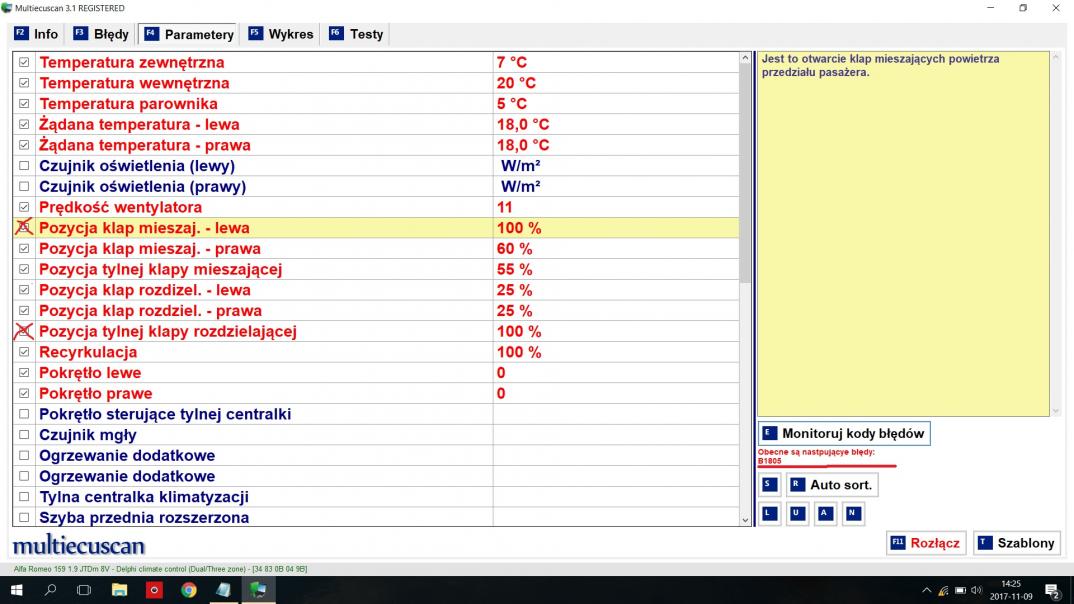Click the 7 °C external temperature value
This screenshot has height=604, width=1074.
tap(512, 62)
